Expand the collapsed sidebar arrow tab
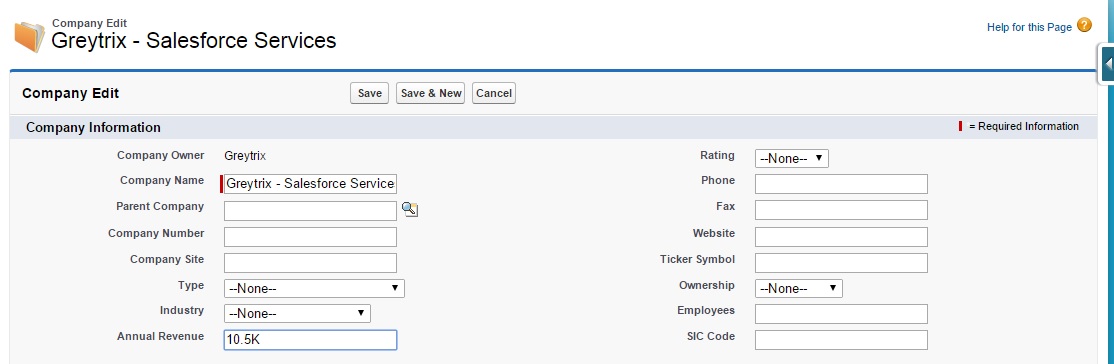The height and width of the screenshot is (364, 1114). coord(1107,64)
